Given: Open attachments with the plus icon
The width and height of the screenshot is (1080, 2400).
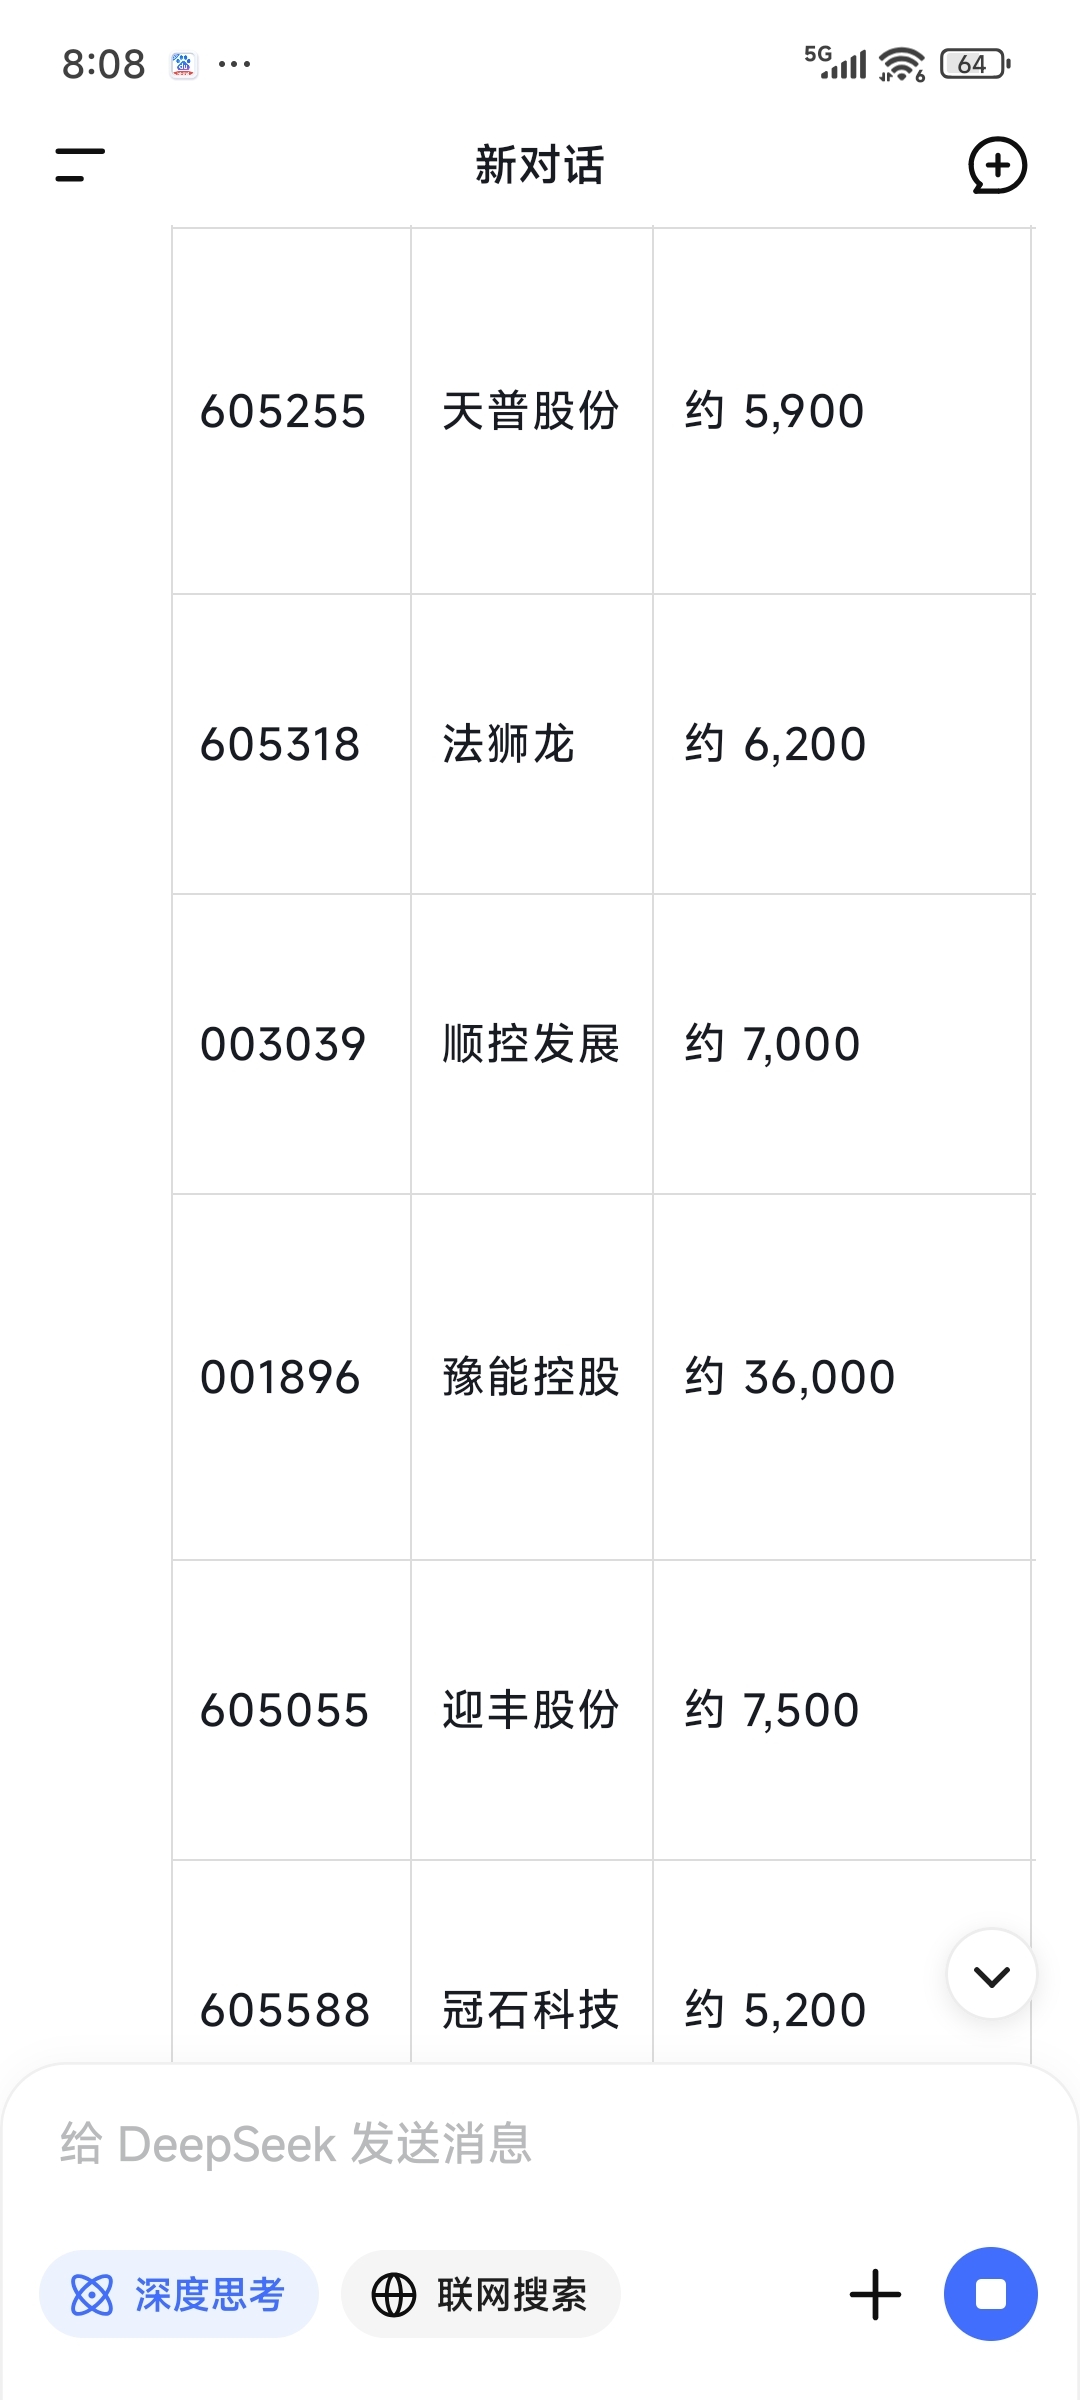Looking at the screenshot, I should coord(875,2294).
